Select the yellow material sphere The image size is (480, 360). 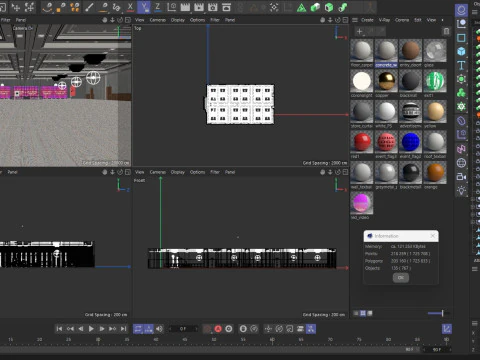[435, 111]
